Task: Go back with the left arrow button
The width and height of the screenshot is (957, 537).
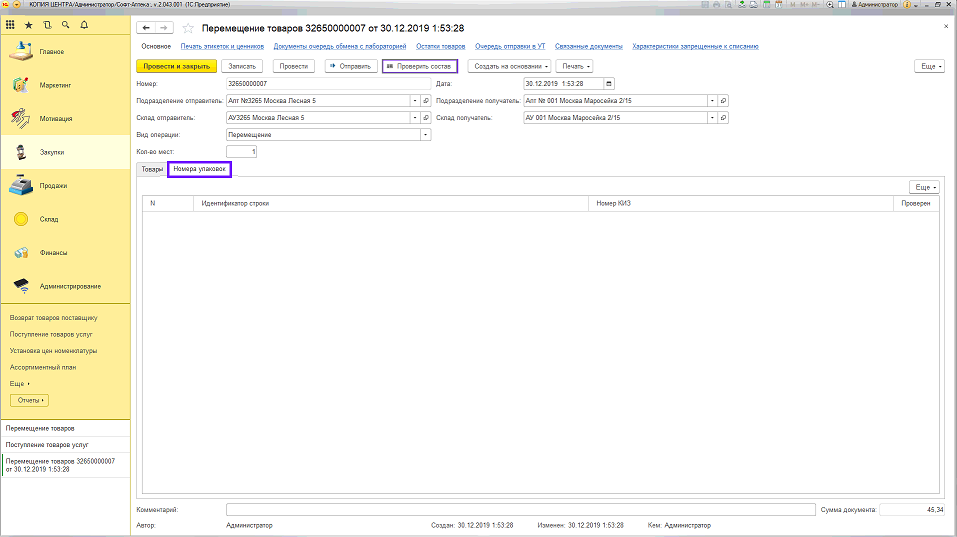Action: (147, 27)
